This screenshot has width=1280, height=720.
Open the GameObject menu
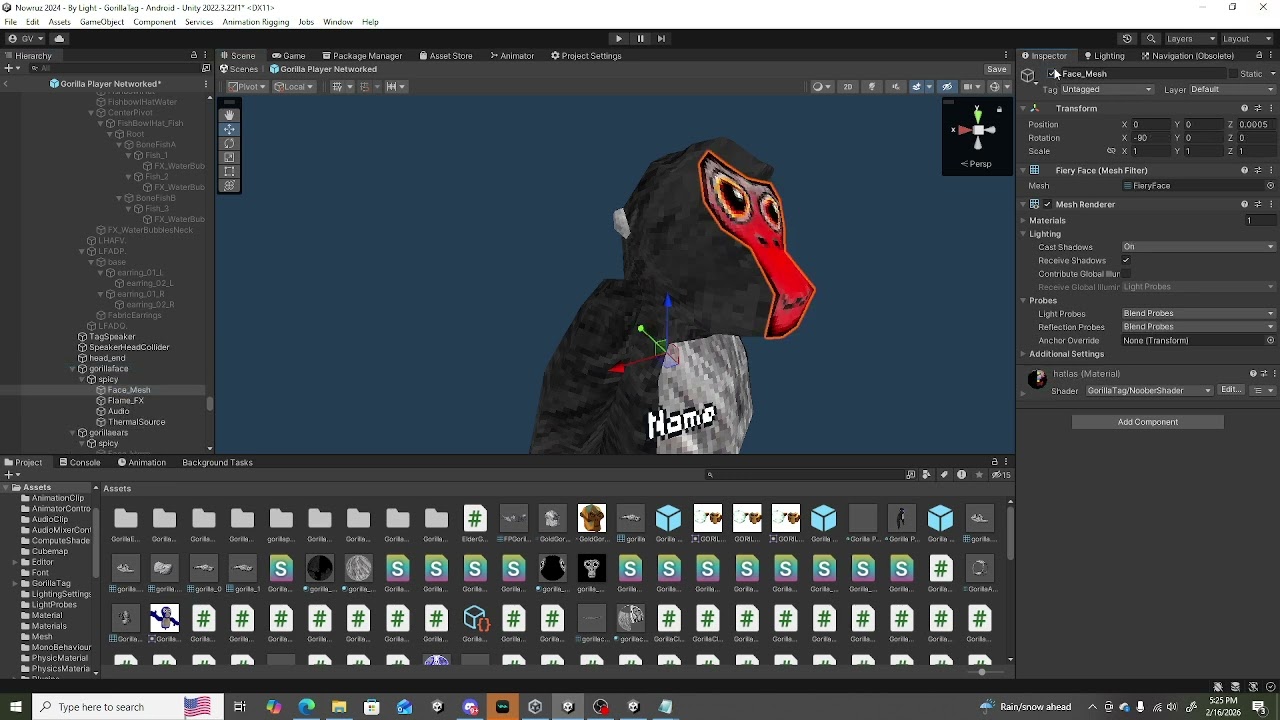coord(102,22)
